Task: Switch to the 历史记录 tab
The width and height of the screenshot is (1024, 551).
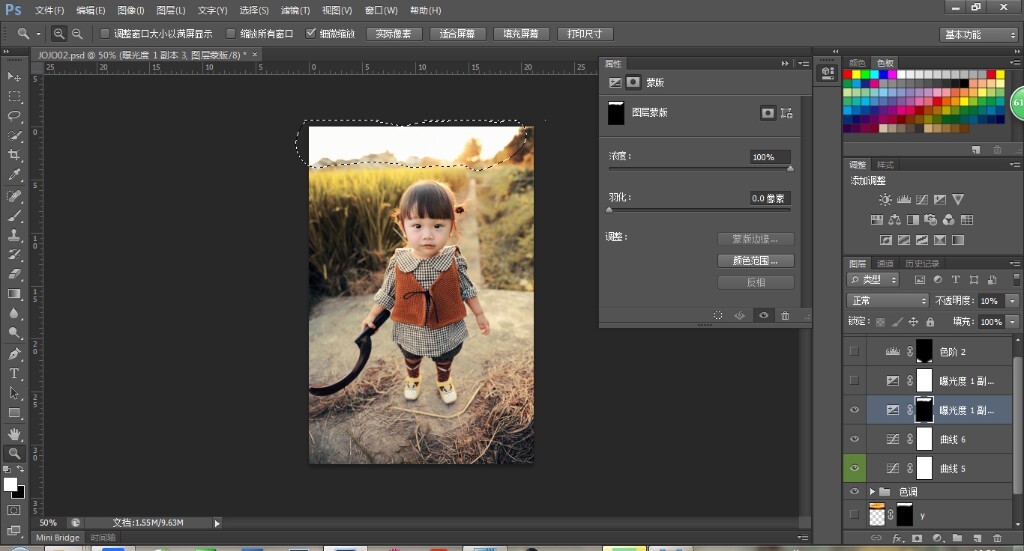Action: tap(922, 263)
